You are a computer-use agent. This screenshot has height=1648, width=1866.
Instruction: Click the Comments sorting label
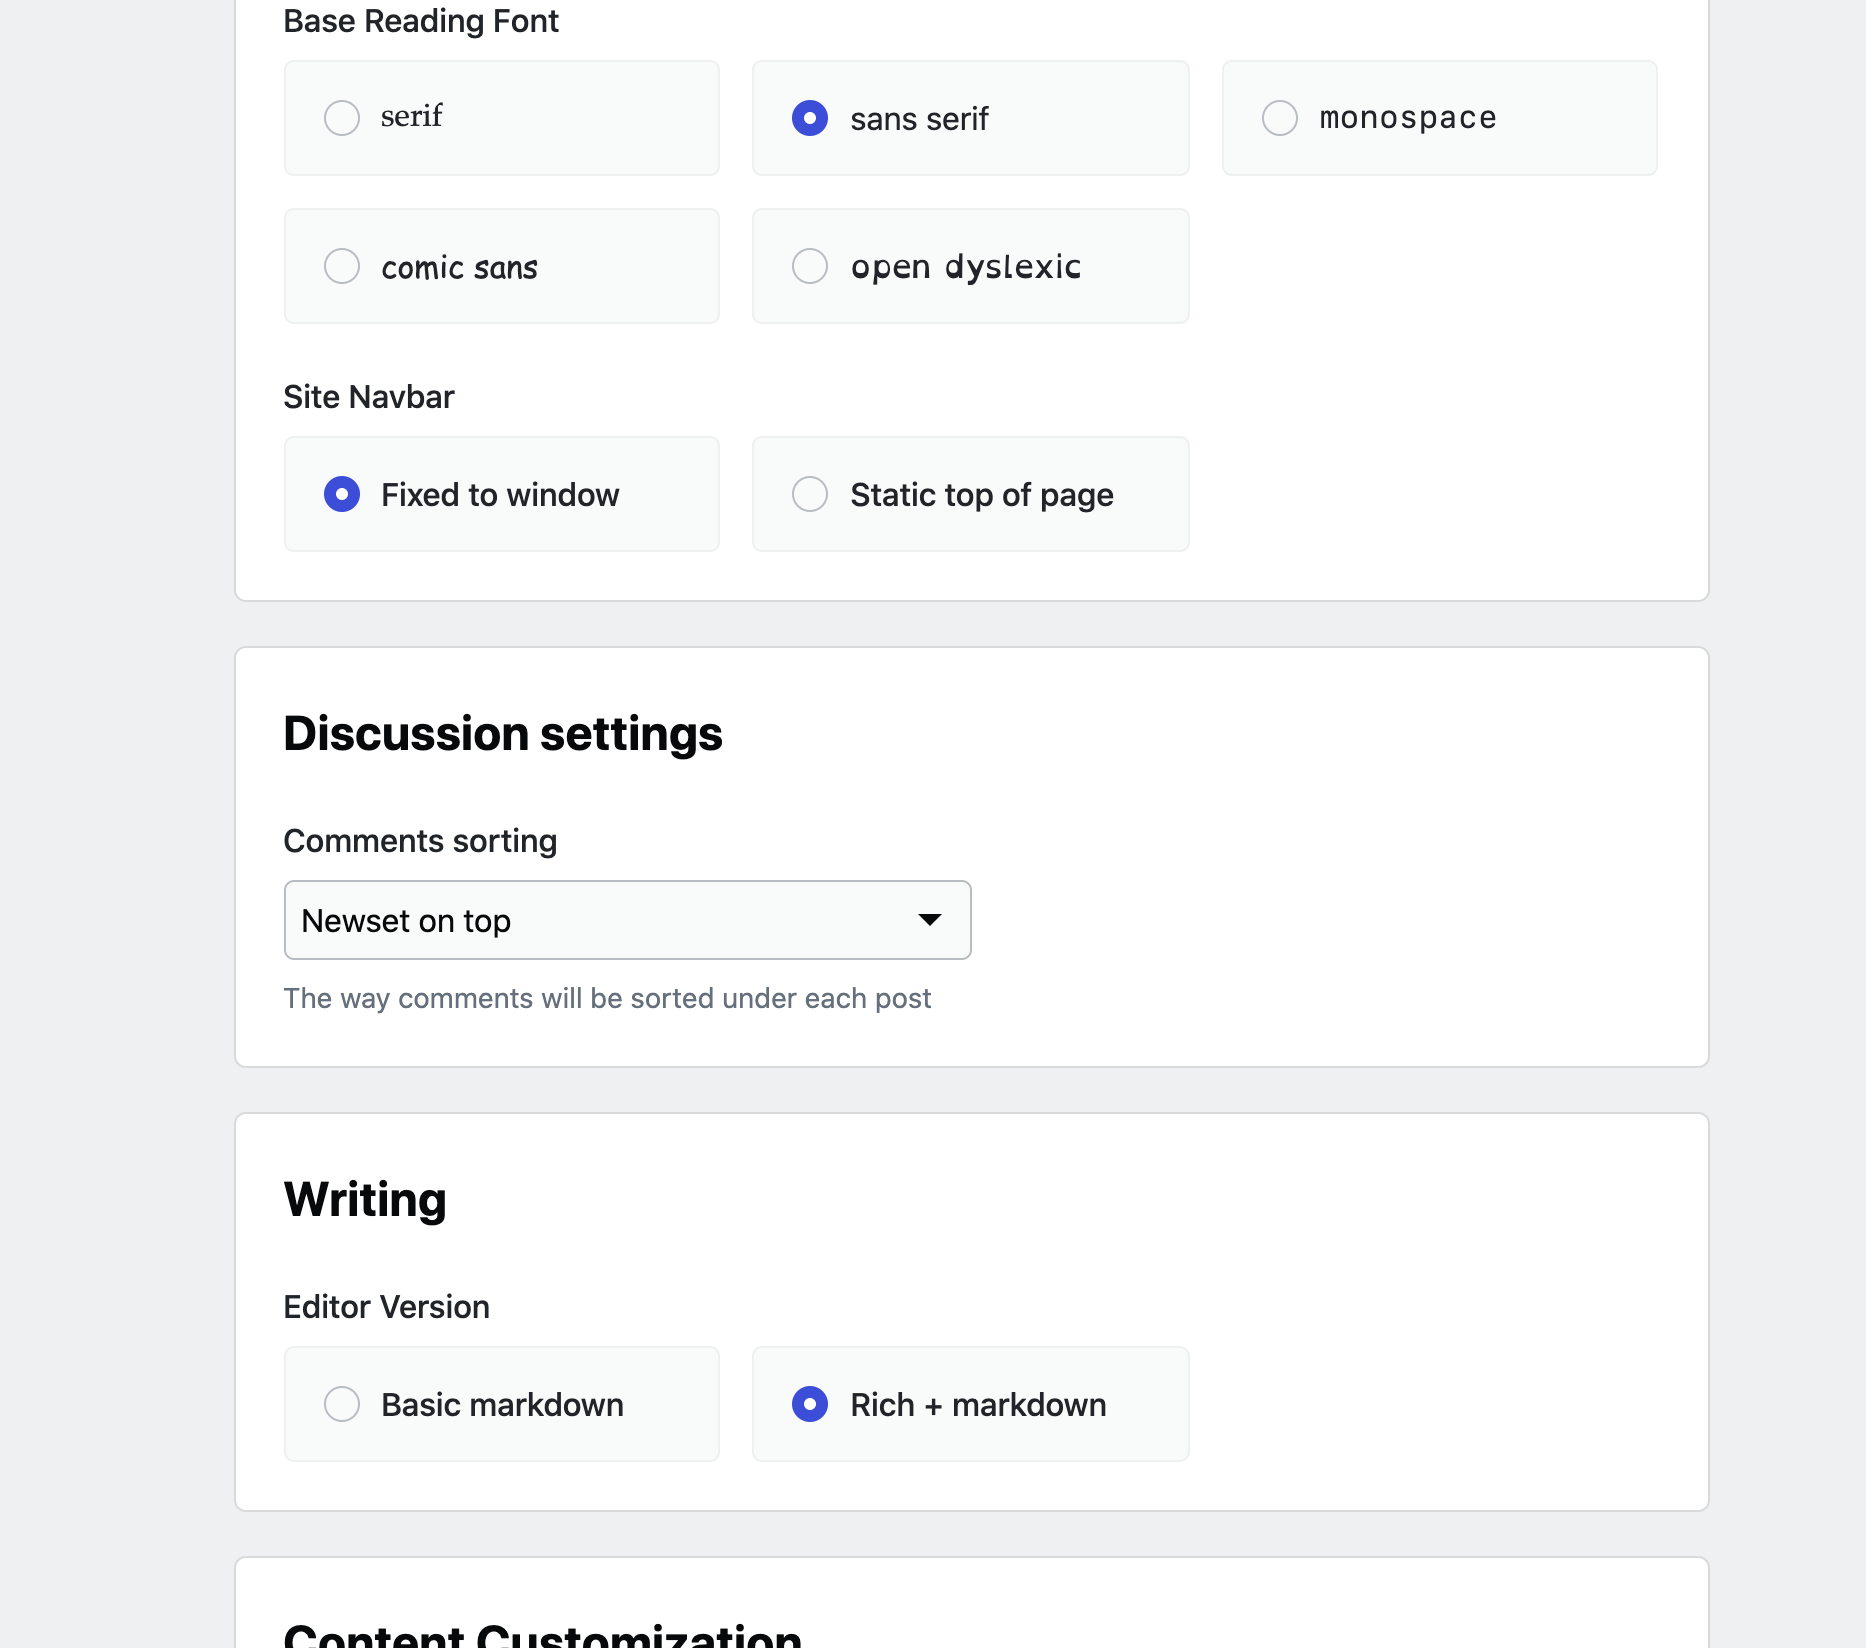pos(420,840)
